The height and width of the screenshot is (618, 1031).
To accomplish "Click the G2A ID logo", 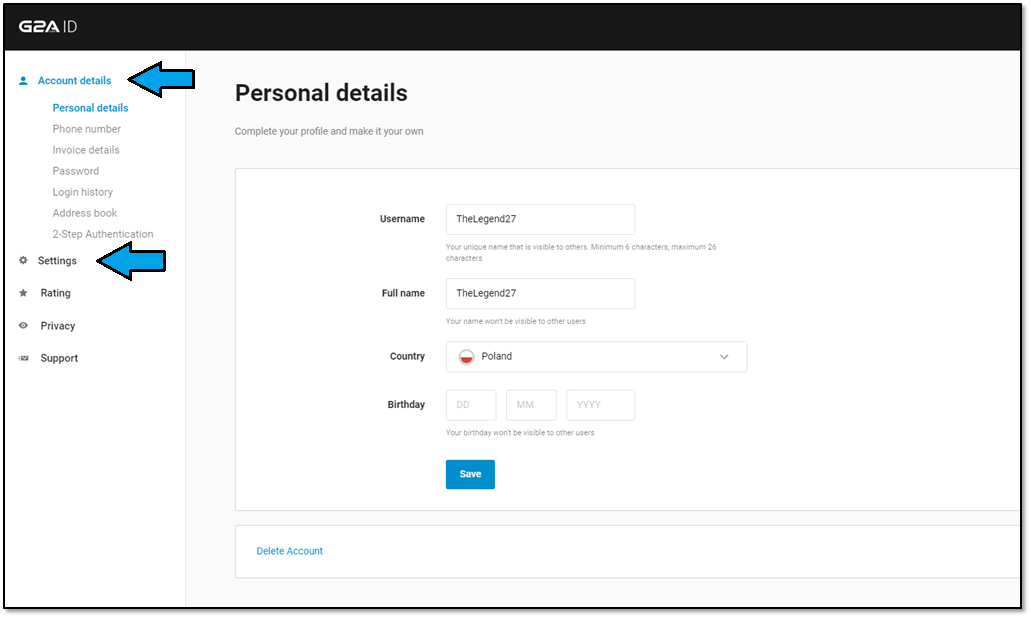I will pyautogui.click(x=47, y=27).
